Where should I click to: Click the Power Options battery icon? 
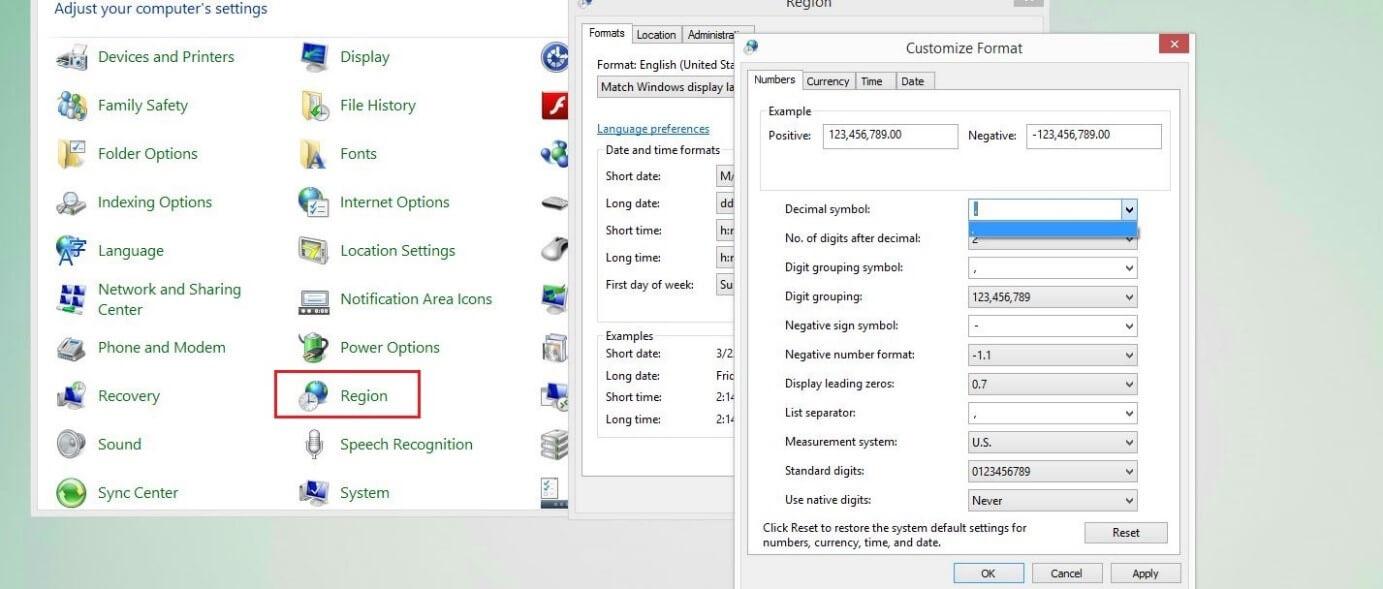tap(313, 348)
